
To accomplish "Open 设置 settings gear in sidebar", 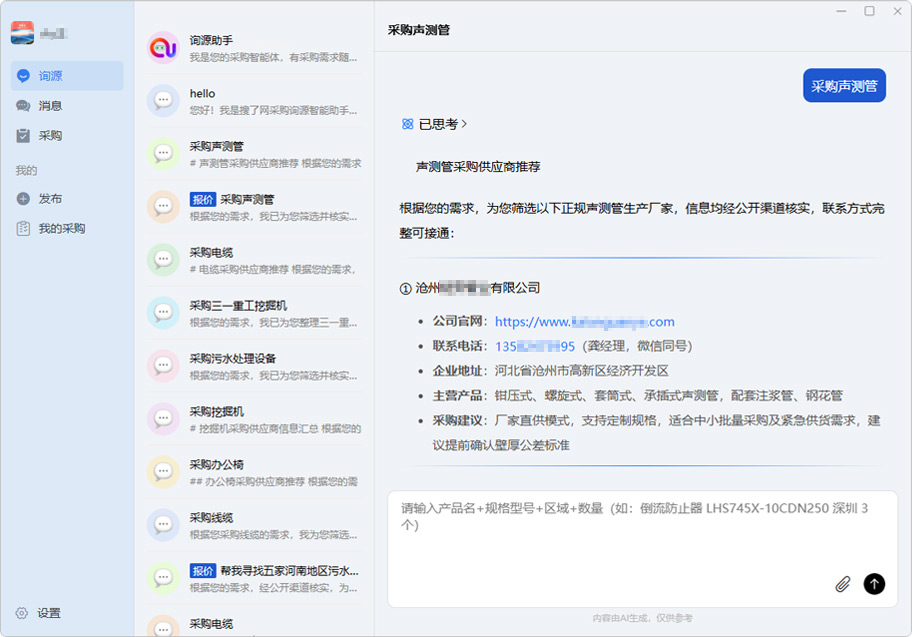I will click(x=22, y=613).
